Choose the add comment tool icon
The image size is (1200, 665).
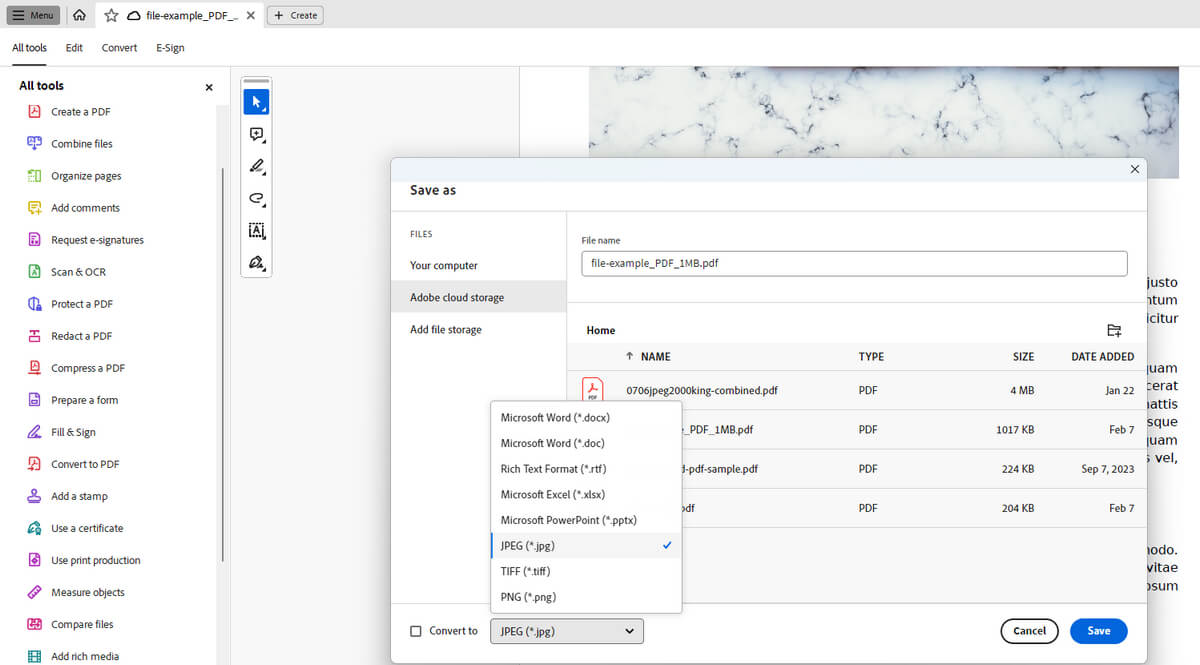click(x=256, y=134)
